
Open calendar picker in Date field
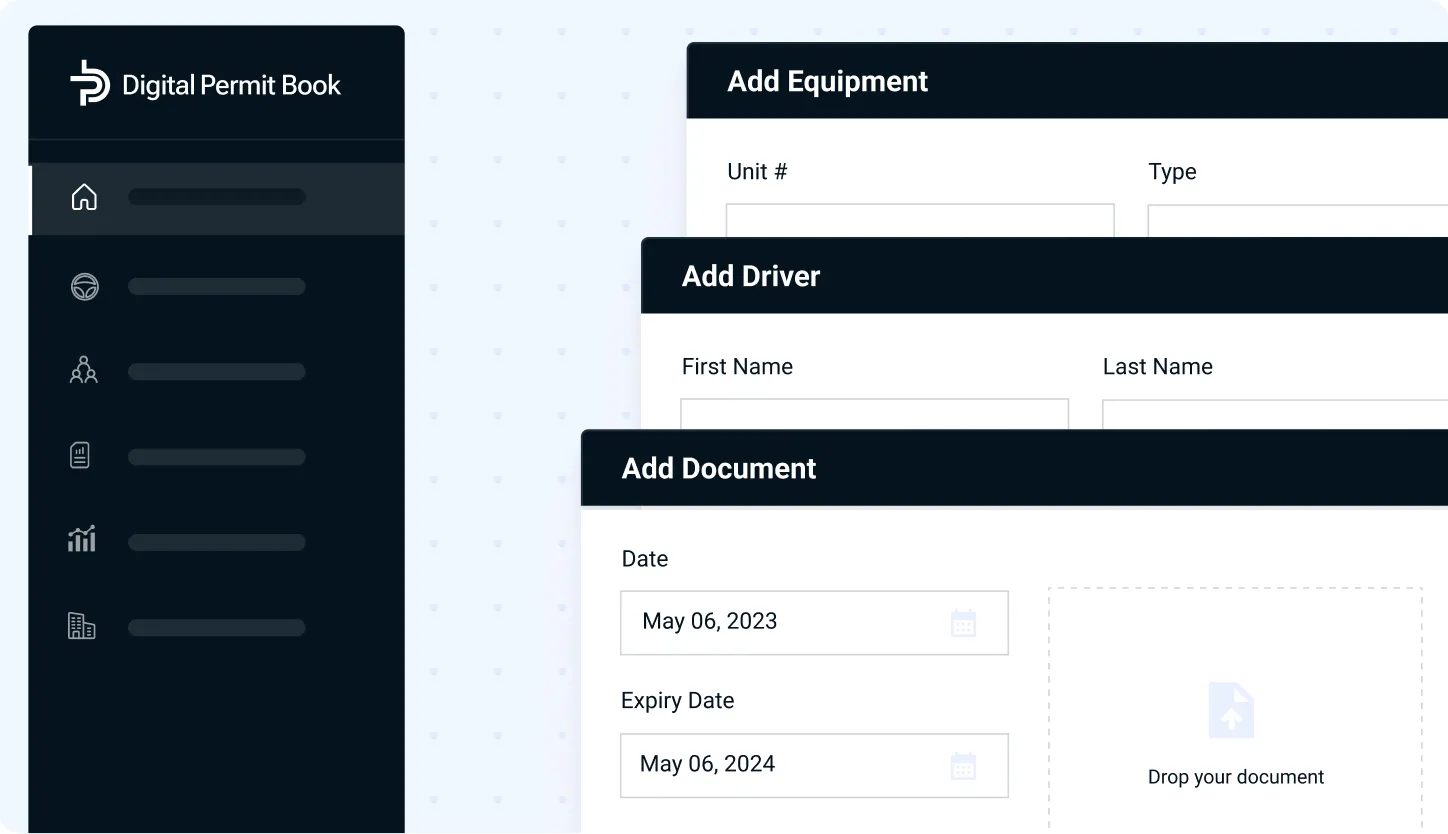(x=963, y=624)
